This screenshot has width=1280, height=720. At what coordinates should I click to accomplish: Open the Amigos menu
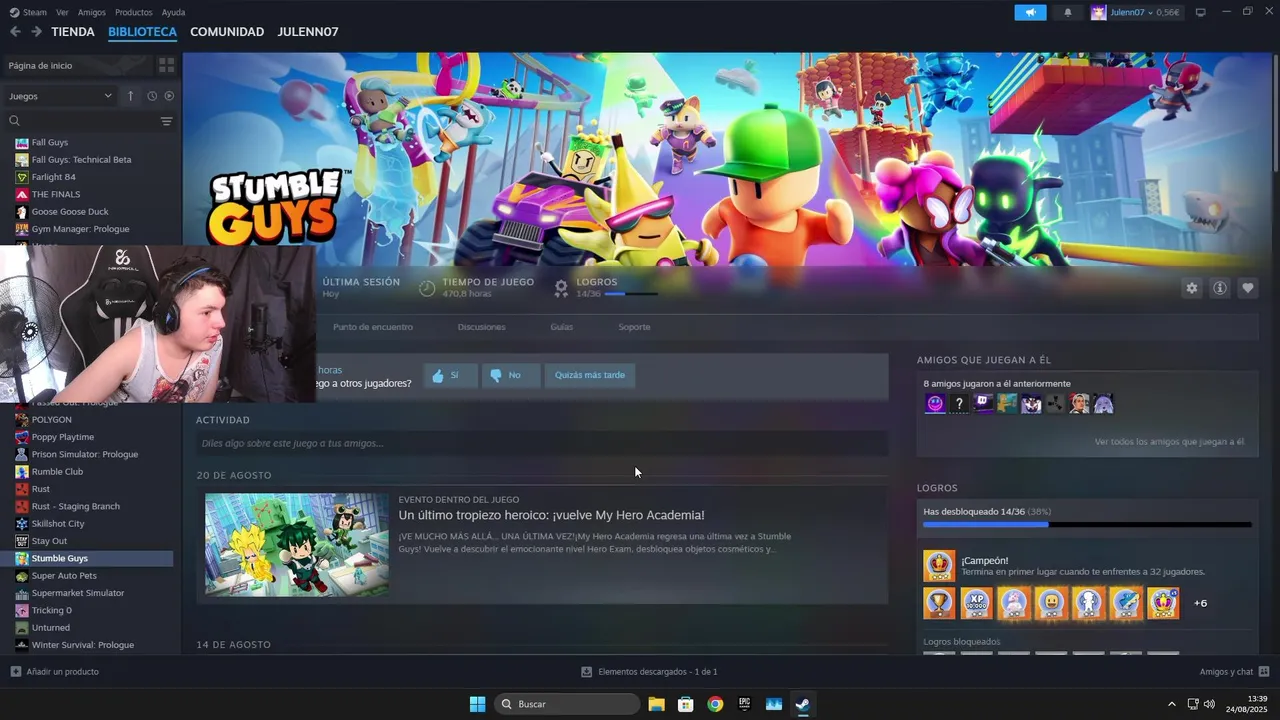tap(92, 12)
